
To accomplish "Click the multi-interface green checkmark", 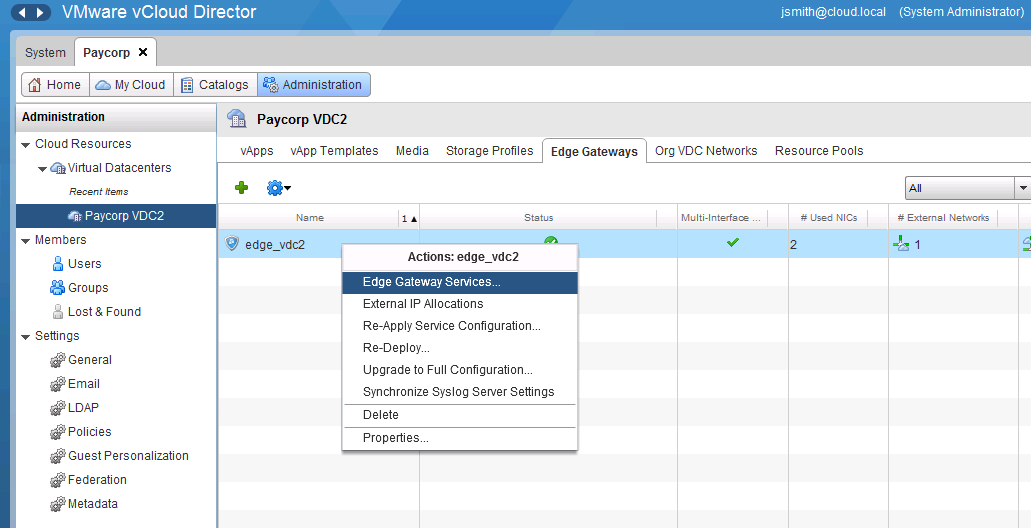I will pos(732,243).
